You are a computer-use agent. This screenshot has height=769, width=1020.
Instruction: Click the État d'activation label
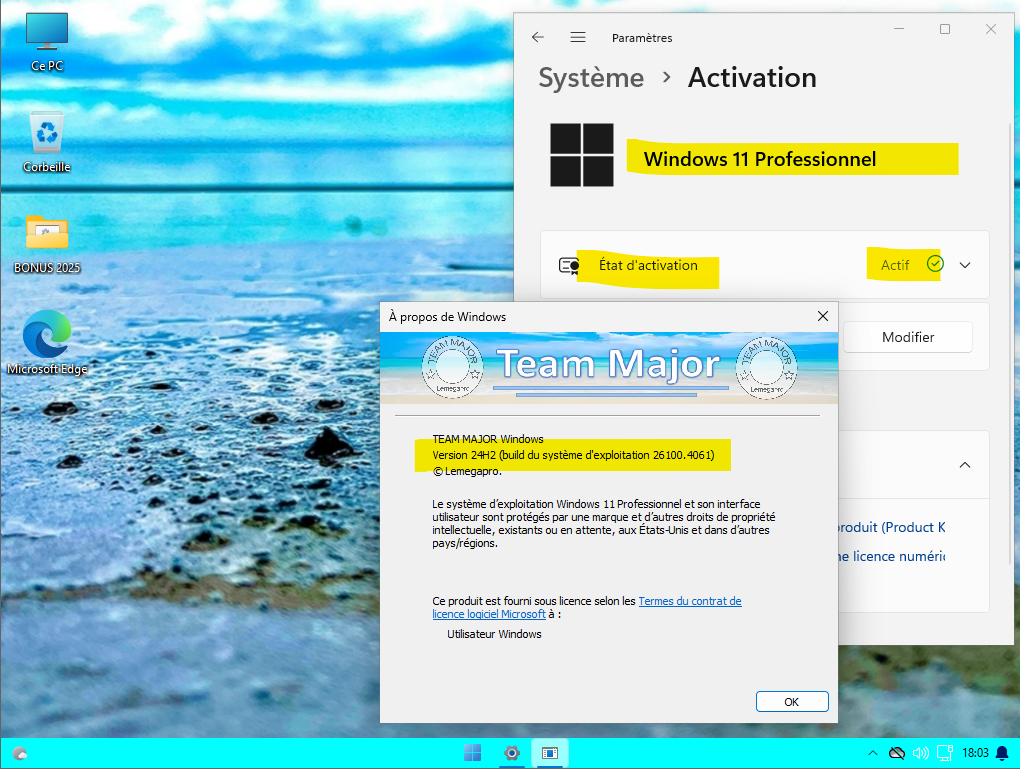[648, 265]
